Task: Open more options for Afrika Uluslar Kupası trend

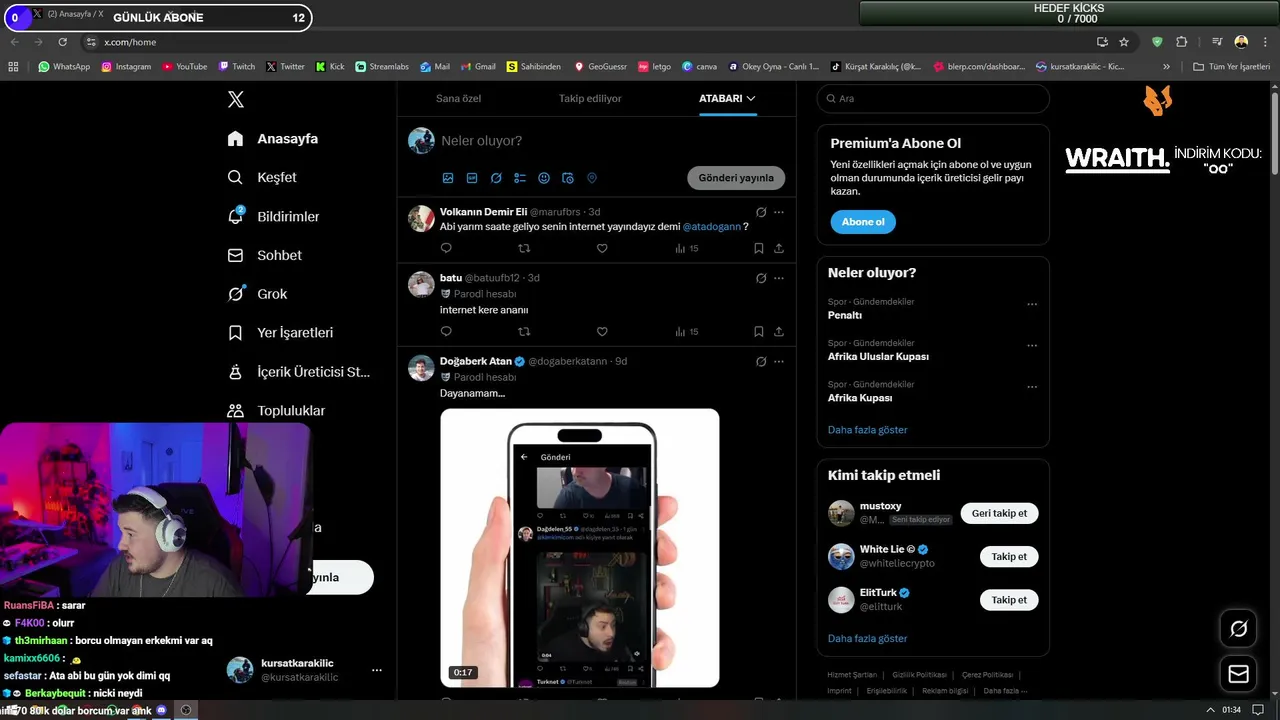Action: 1032,346
